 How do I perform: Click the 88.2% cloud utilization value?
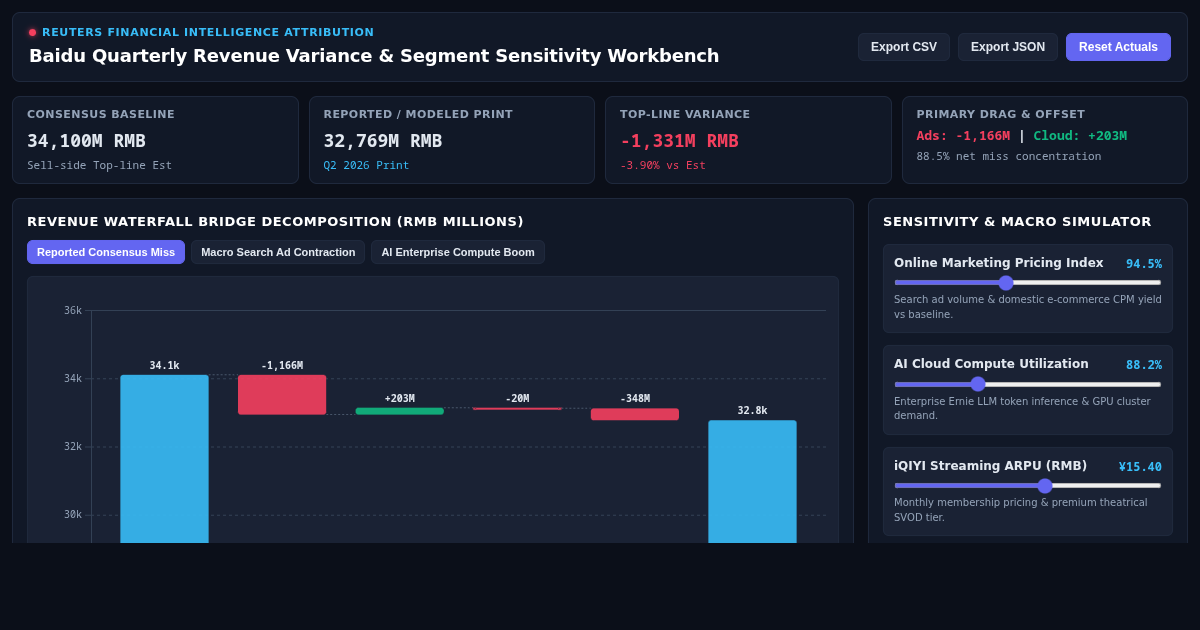tap(1144, 365)
